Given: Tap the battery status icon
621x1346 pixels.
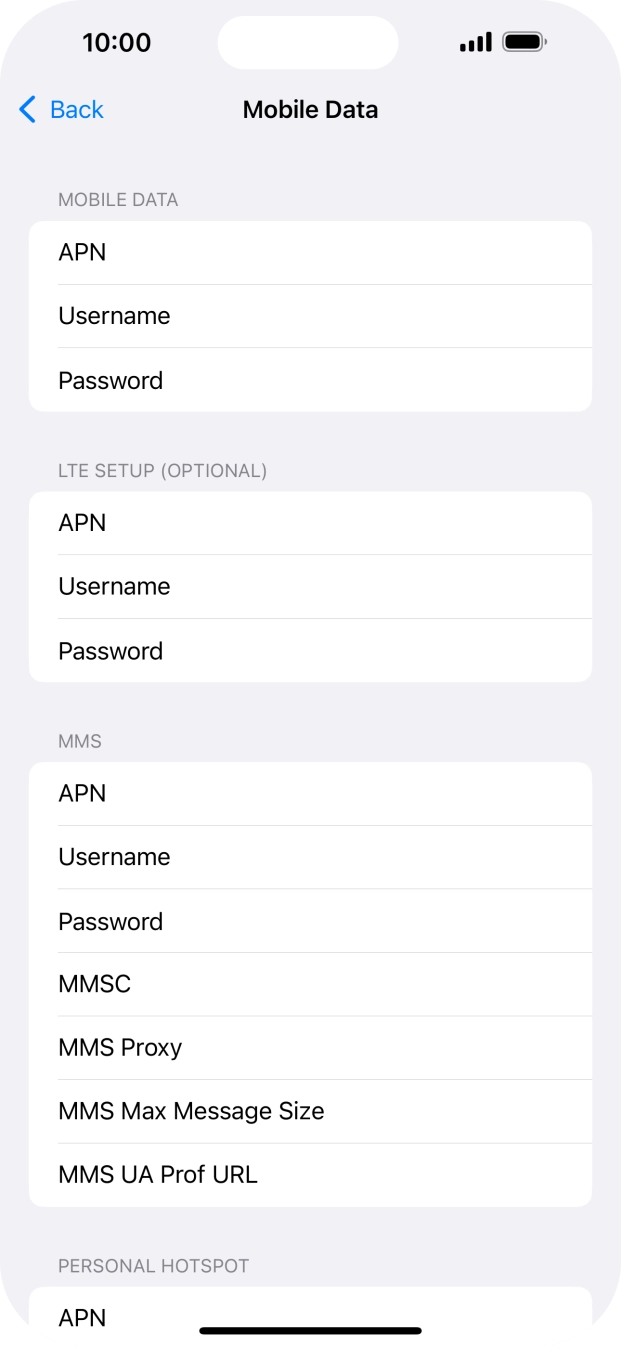Looking at the screenshot, I should tap(524, 41).
